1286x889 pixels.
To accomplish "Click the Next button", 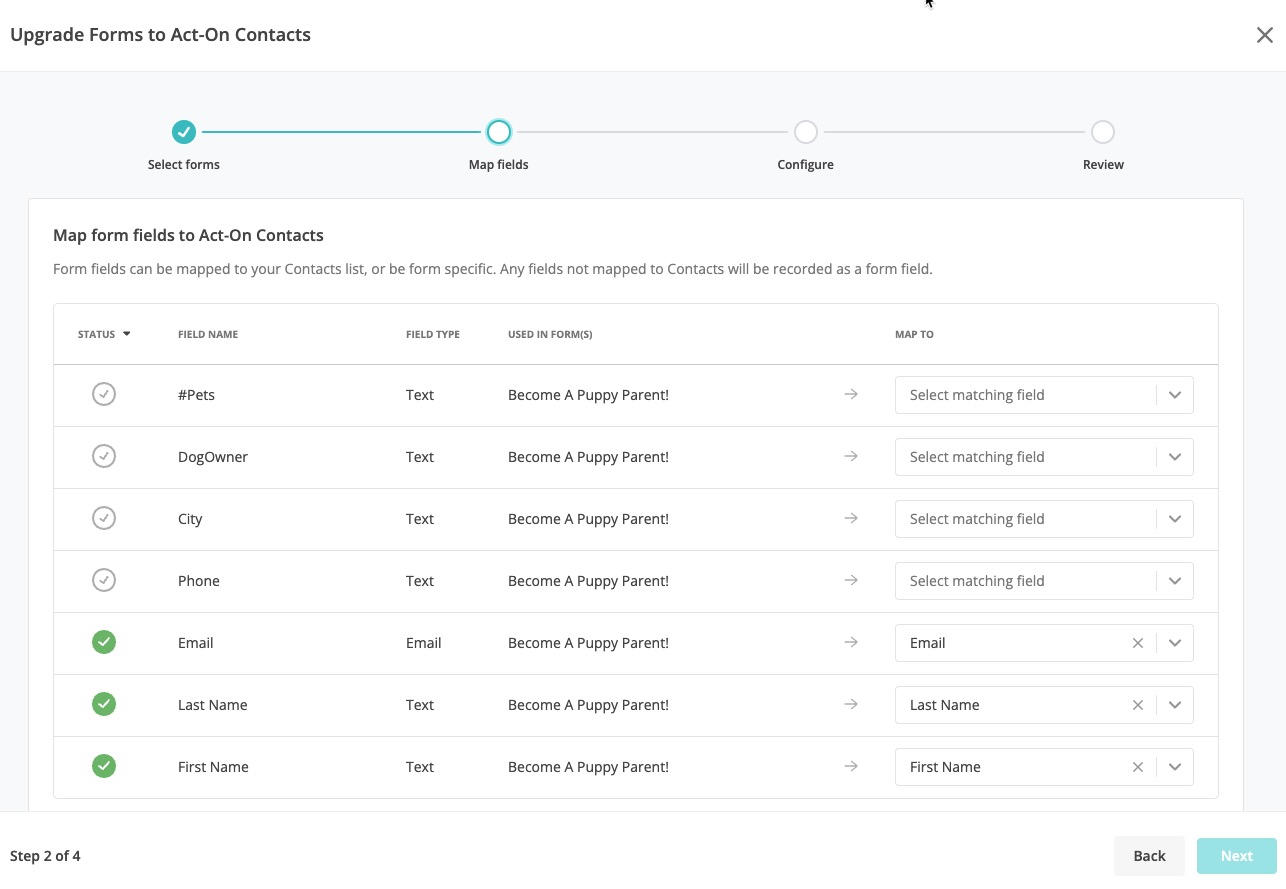I will click(x=1236, y=855).
